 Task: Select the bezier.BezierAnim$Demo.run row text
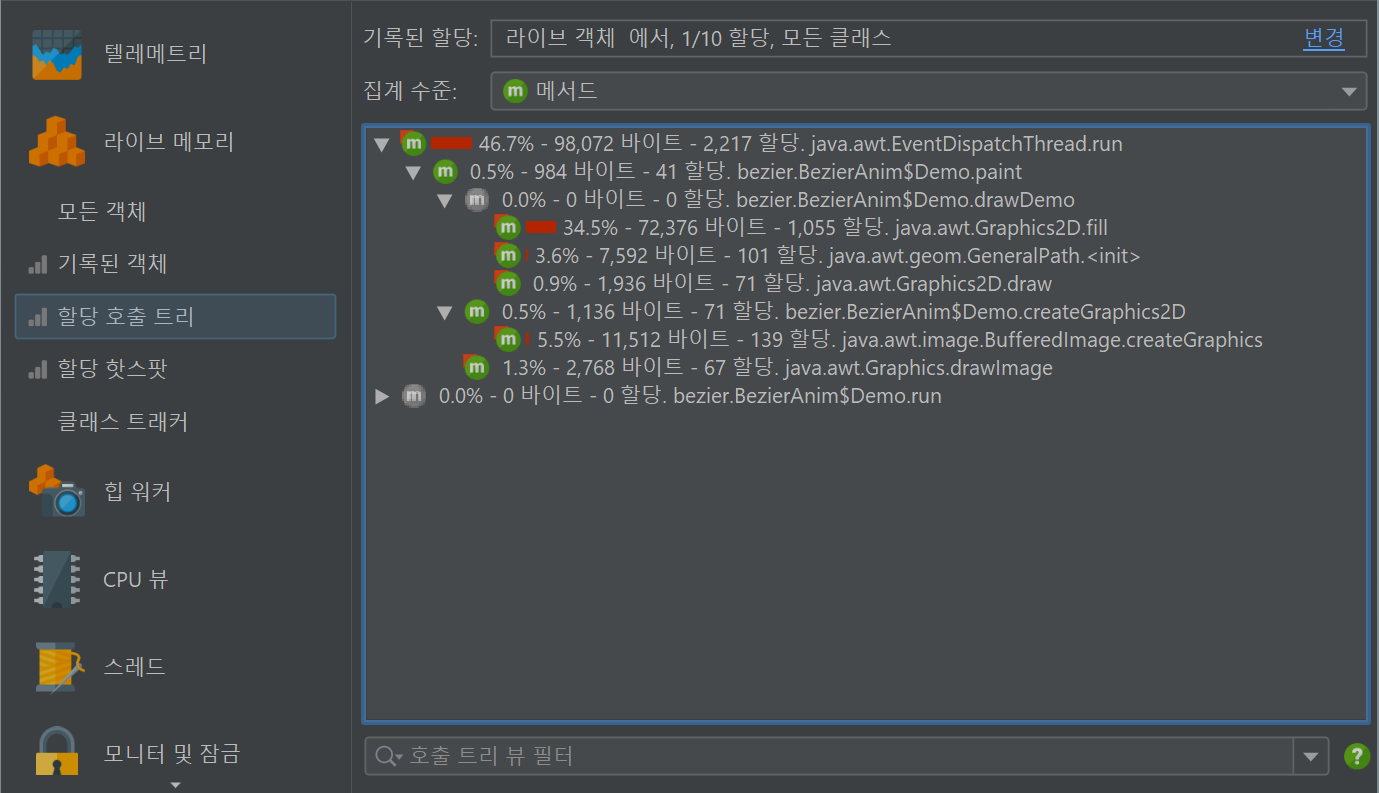coord(690,396)
